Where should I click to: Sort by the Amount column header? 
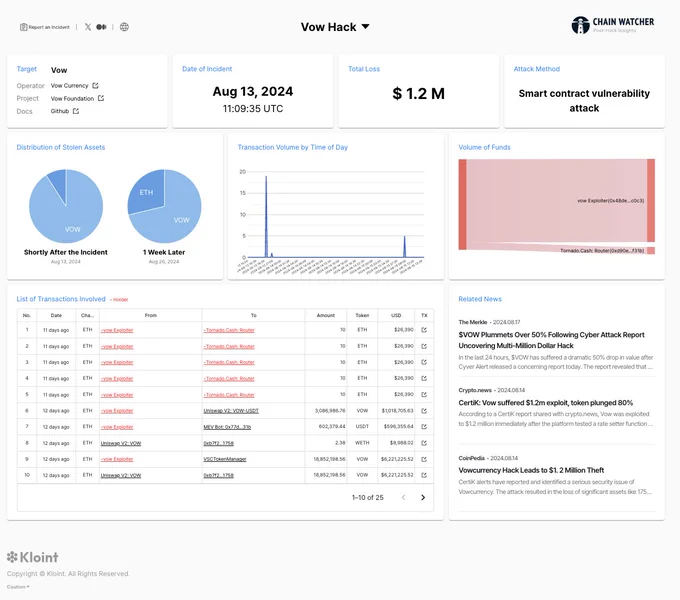326,315
